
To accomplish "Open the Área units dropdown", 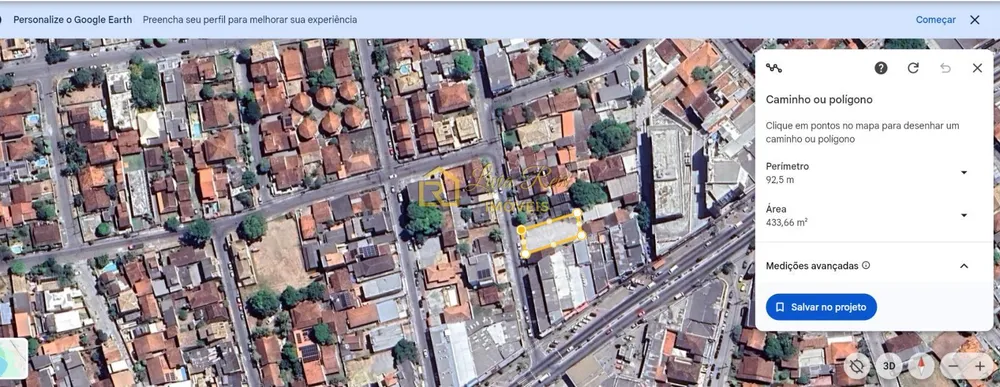I will point(964,215).
